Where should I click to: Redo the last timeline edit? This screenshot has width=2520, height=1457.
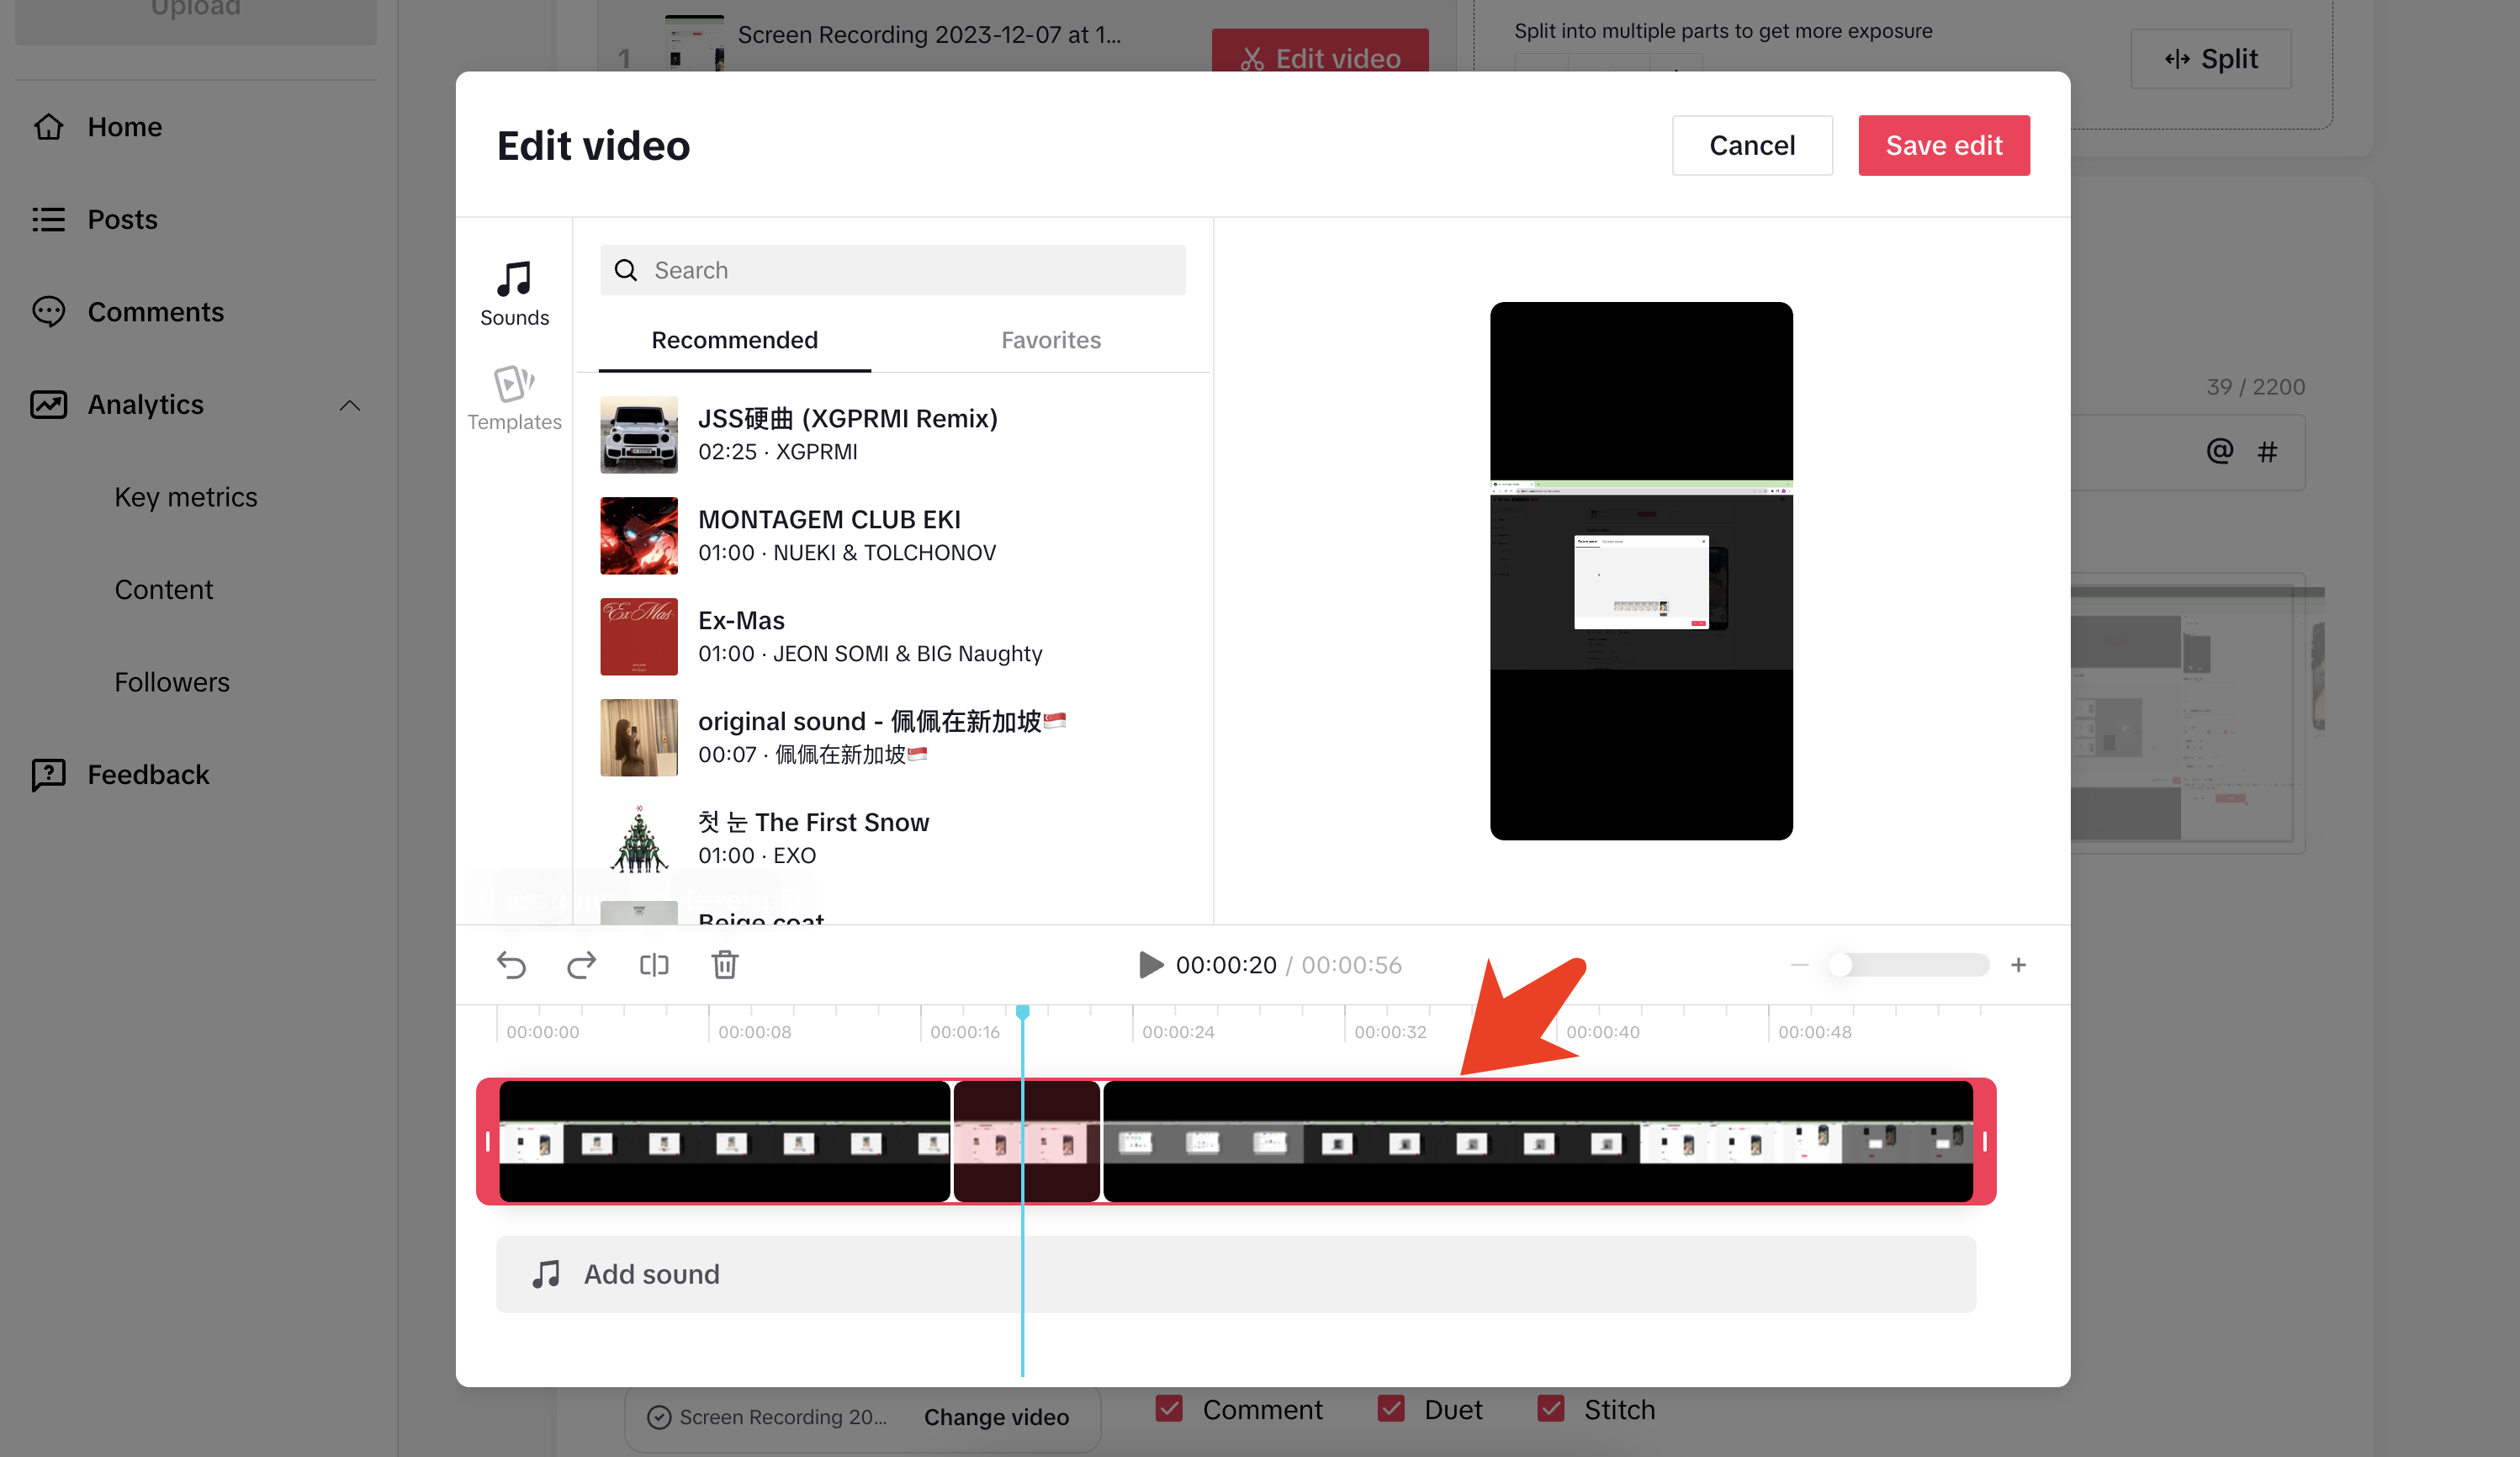tap(581, 964)
